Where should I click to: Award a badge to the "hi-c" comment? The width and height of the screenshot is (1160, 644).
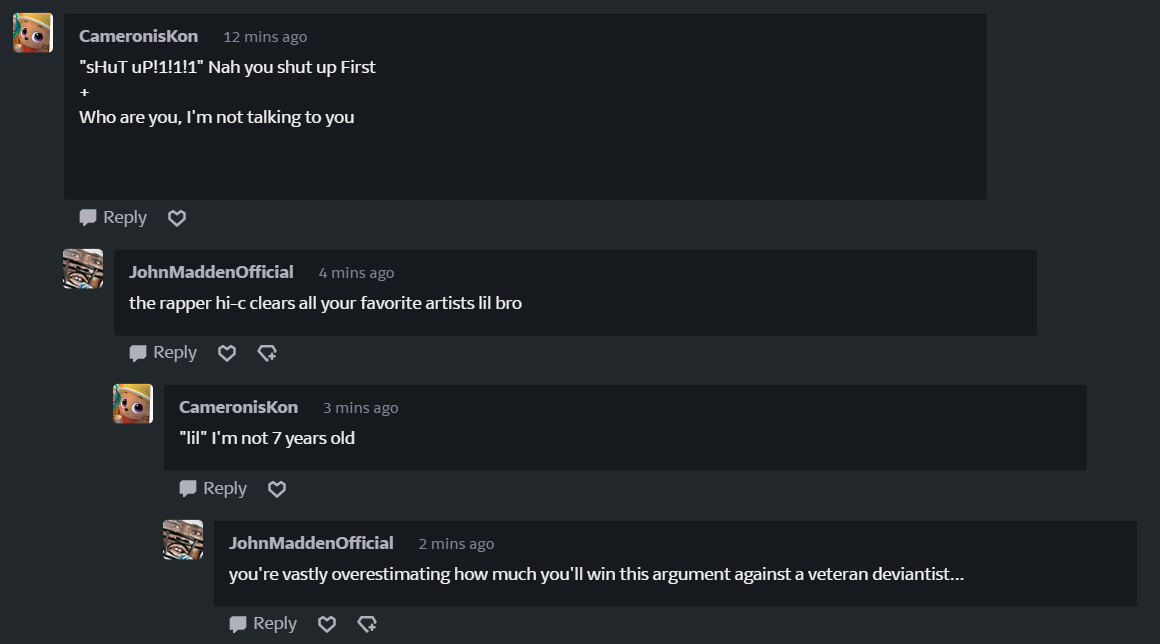[x=267, y=353]
